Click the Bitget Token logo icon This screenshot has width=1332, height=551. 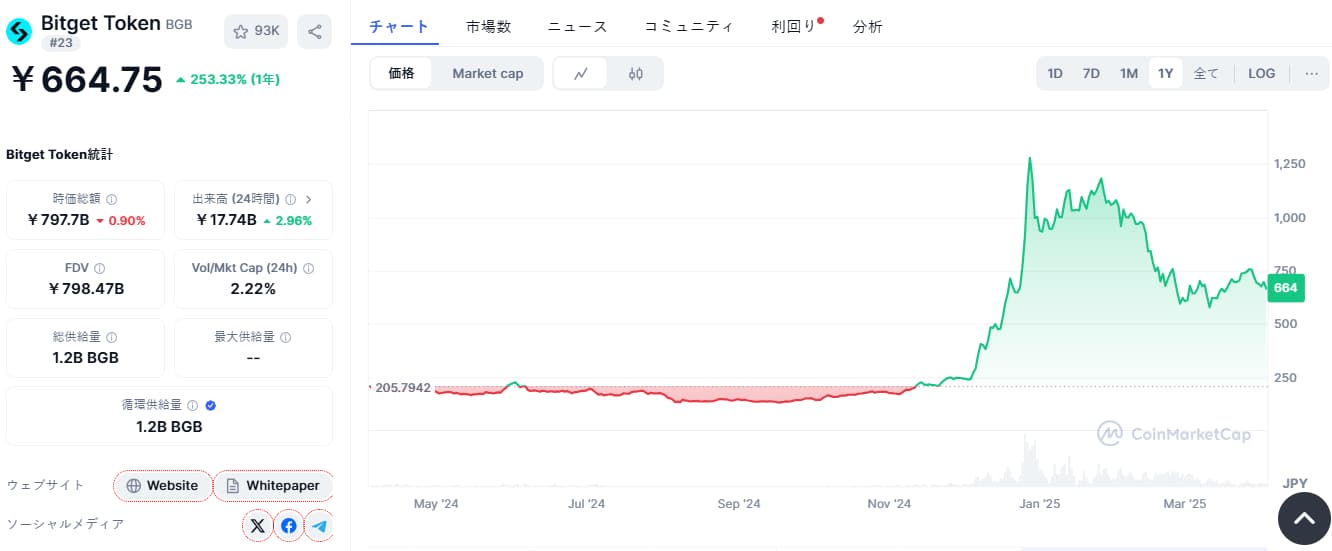point(19,32)
